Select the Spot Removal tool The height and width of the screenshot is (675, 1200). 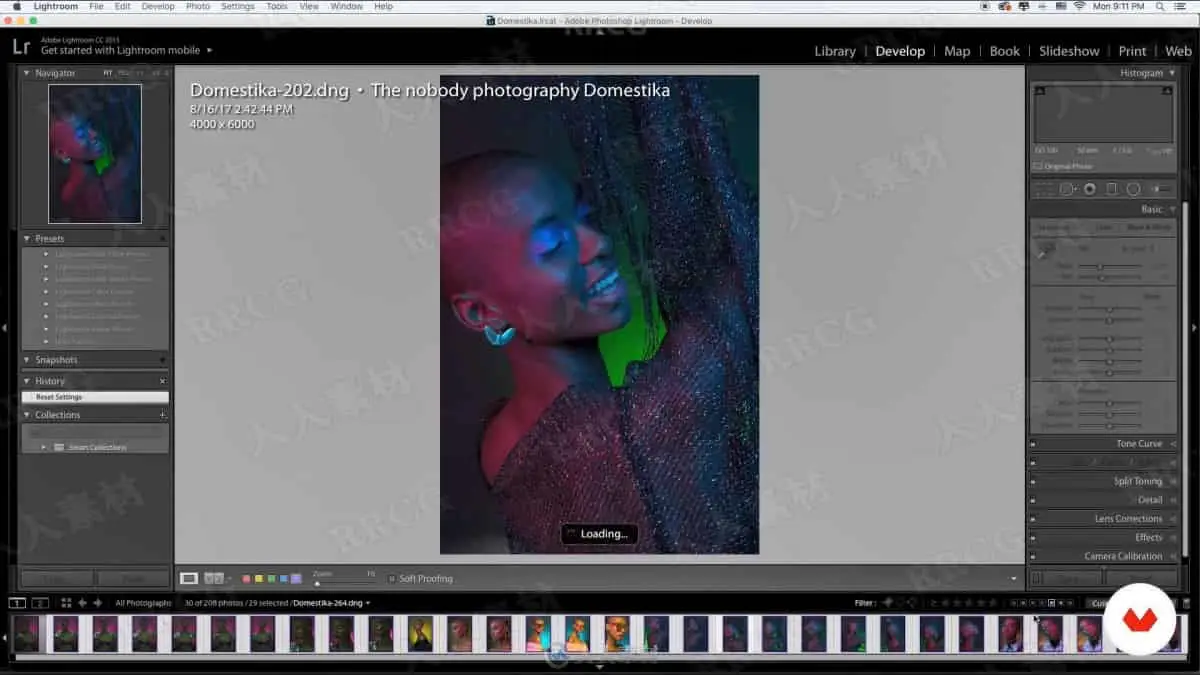click(x=1067, y=189)
